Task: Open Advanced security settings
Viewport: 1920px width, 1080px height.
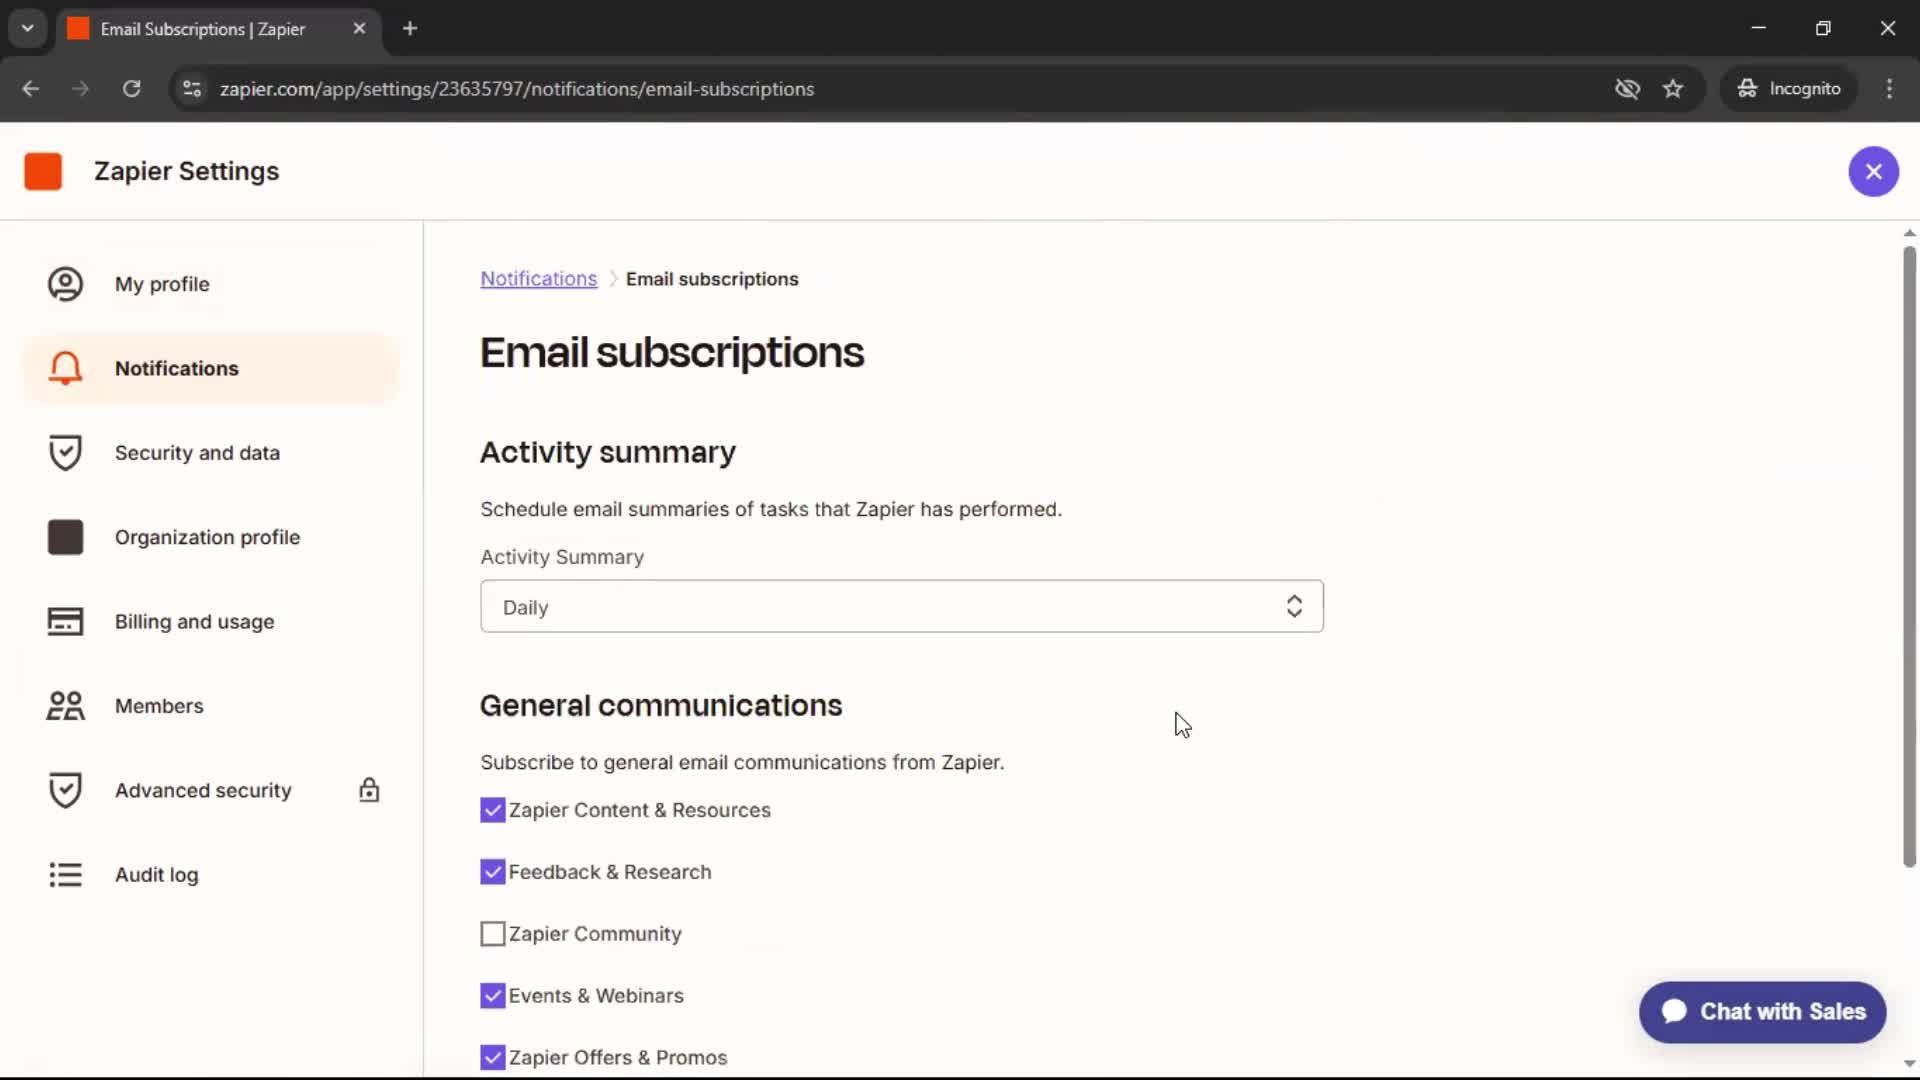Action: click(211, 790)
